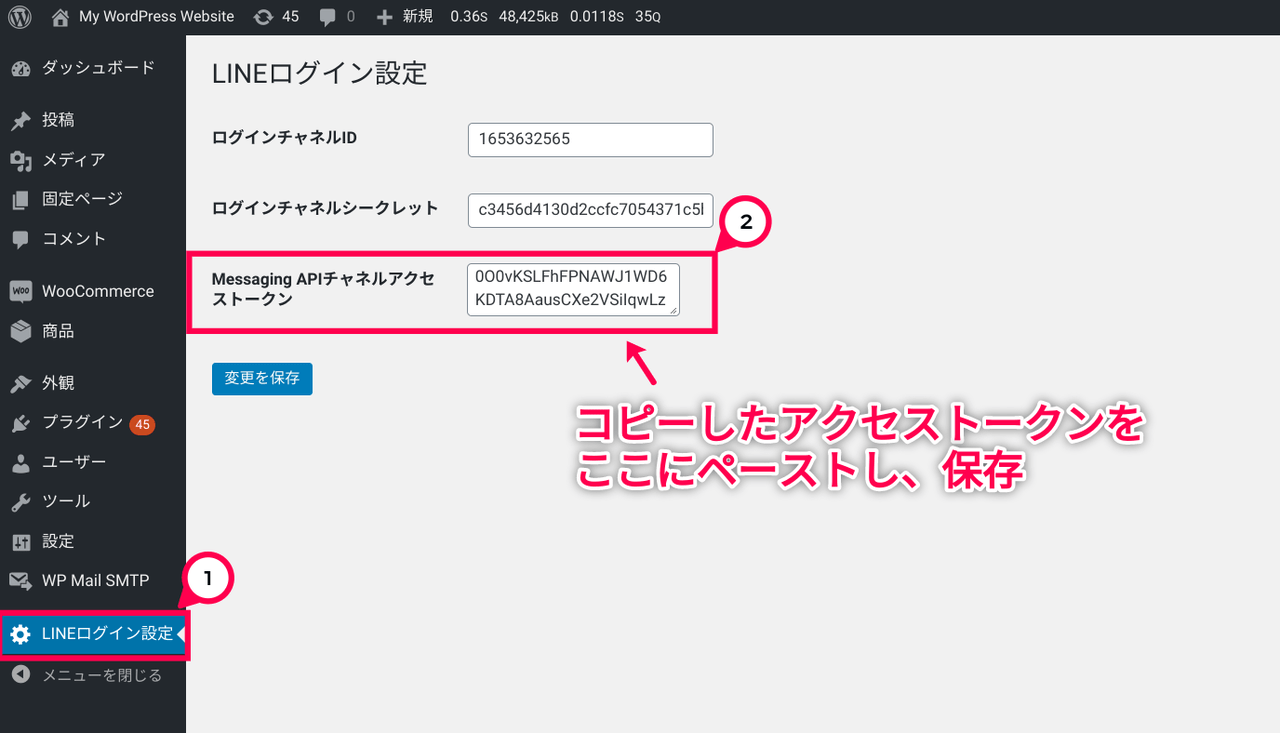Open updates icon showing 45
The width and height of the screenshot is (1280, 733).
pyautogui.click(x=263, y=17)
